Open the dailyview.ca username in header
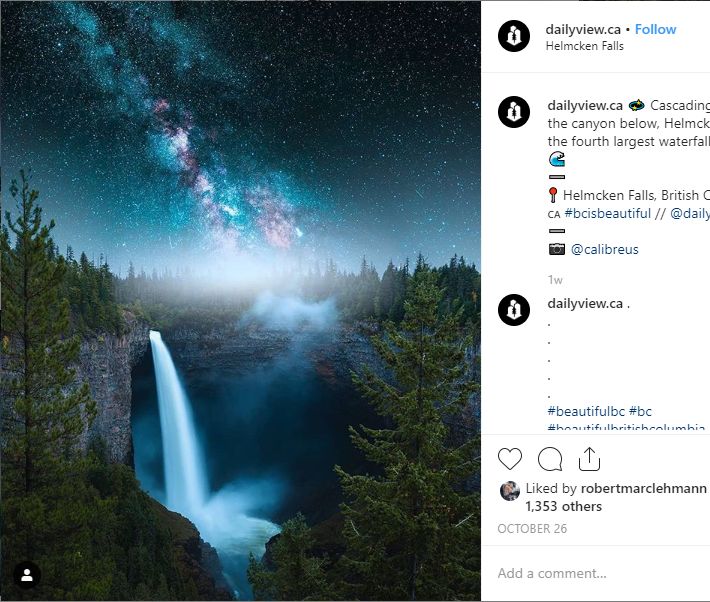710x602 pixels. [x=583, y=29]
